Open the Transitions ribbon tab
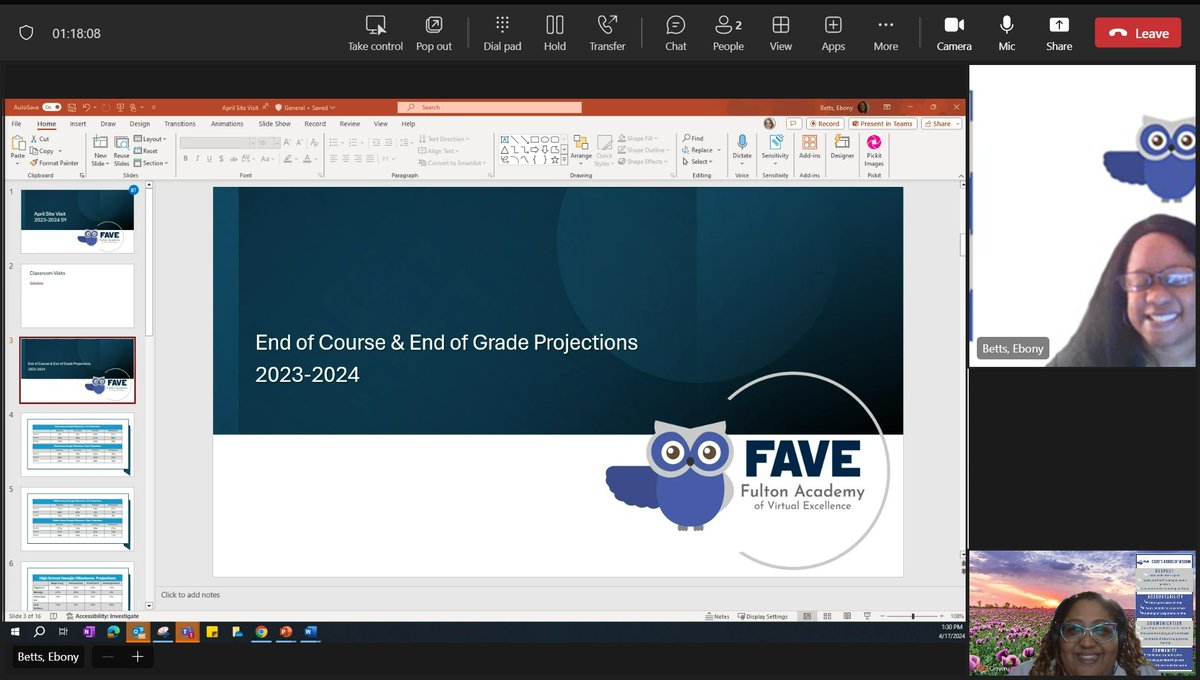 coord(180,124)
